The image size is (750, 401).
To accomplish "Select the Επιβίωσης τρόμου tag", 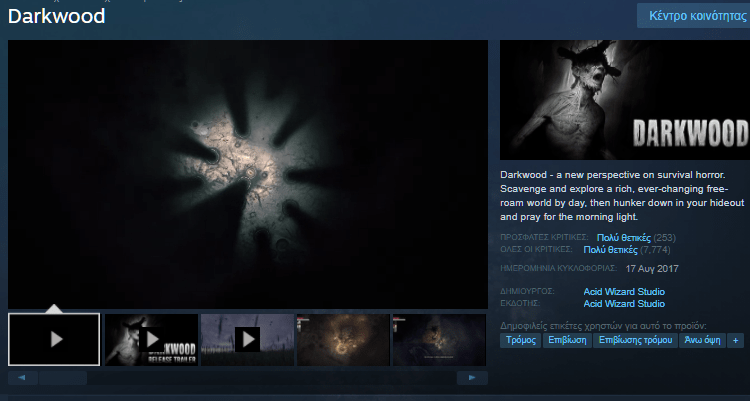I will pos(635,340).
